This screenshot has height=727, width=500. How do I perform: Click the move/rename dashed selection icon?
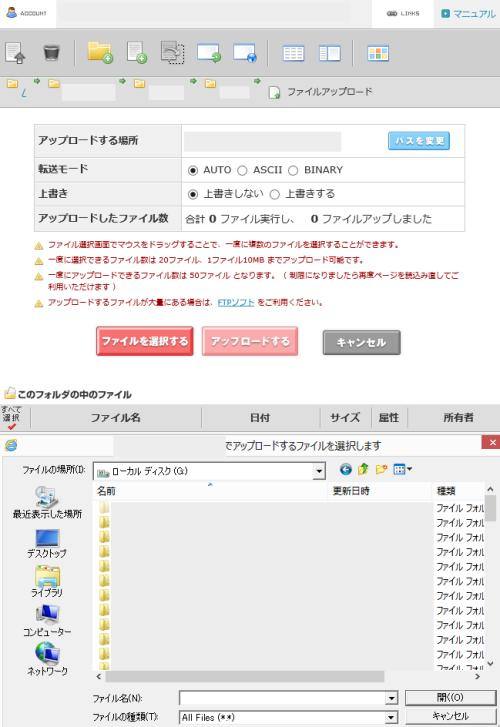pos(173,52)
